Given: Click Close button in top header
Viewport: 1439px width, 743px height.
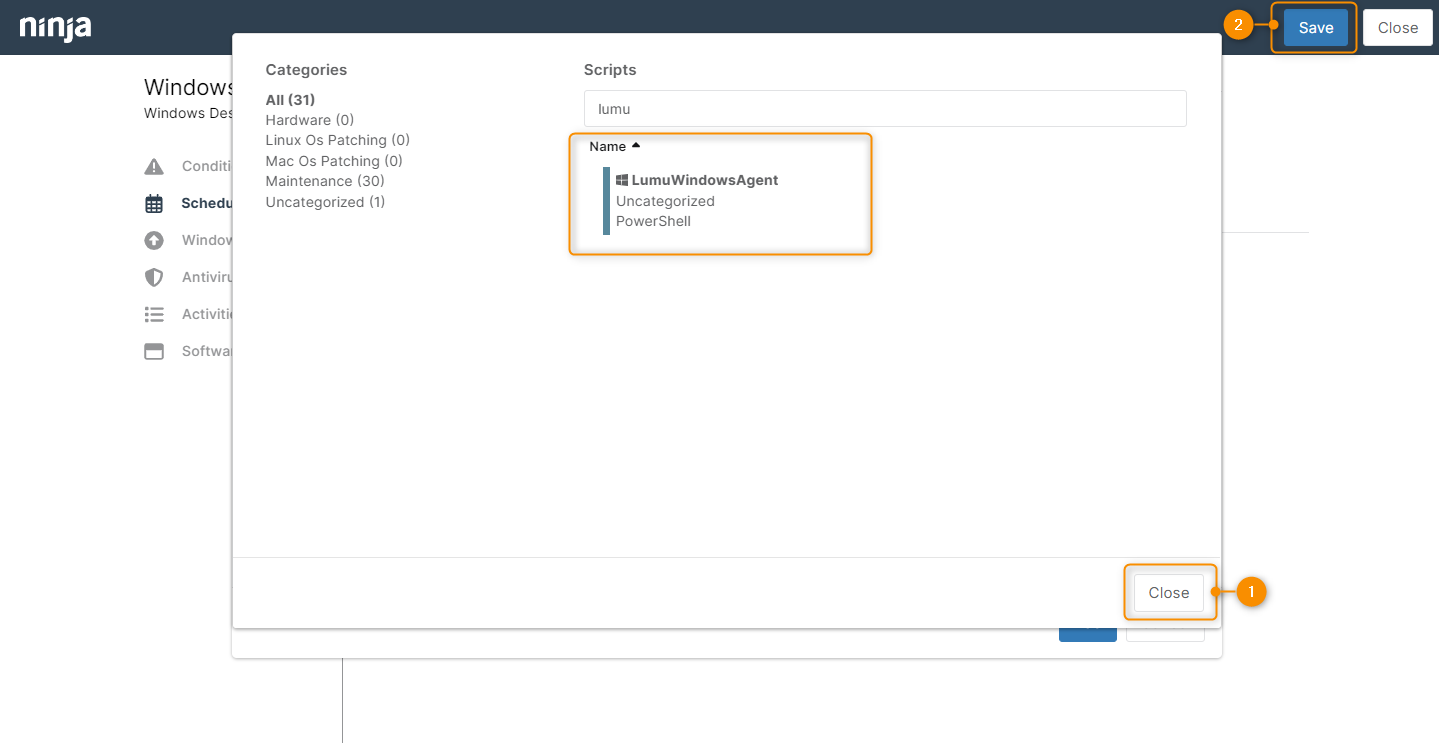Looking at the screenshot, I should (1397, 28).
